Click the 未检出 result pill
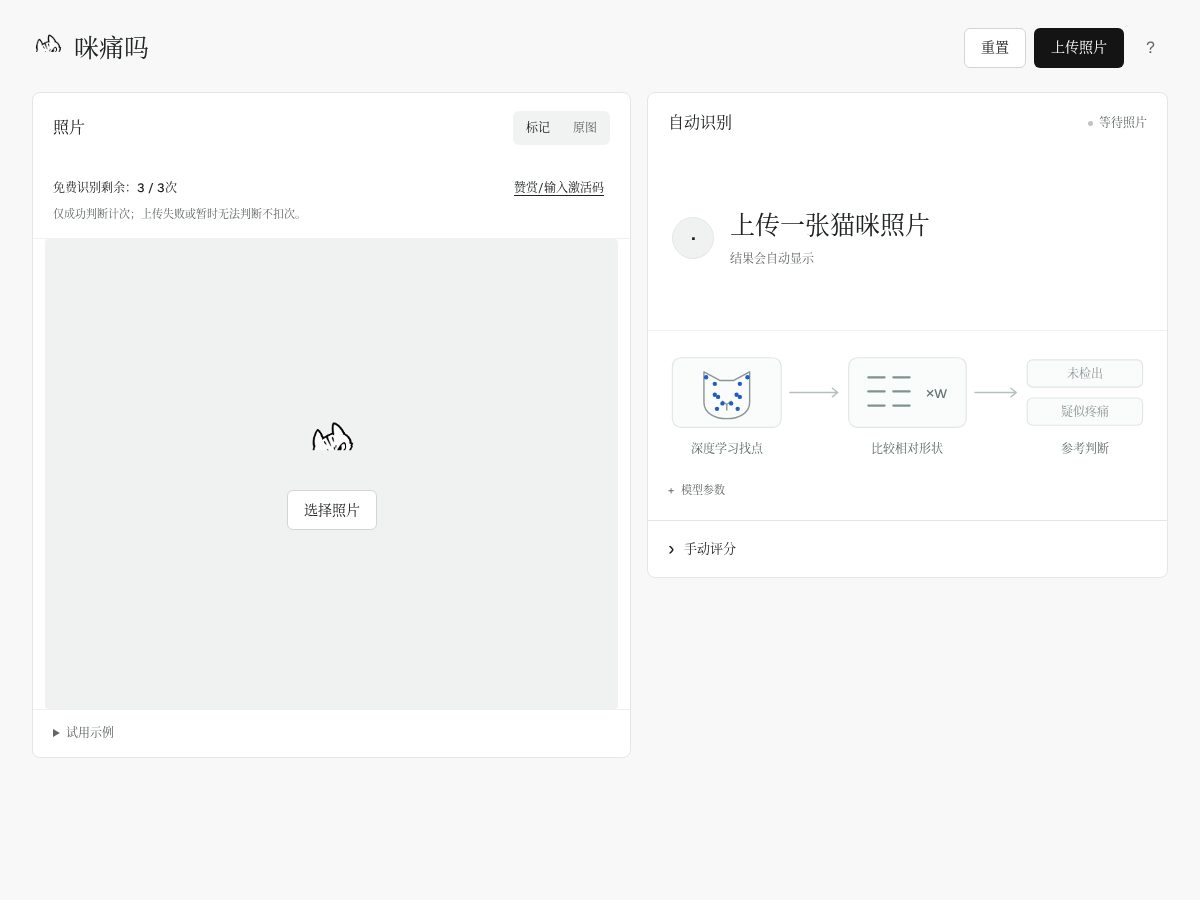Viewport: 1200px width, 900px height. pos(1085,373)
